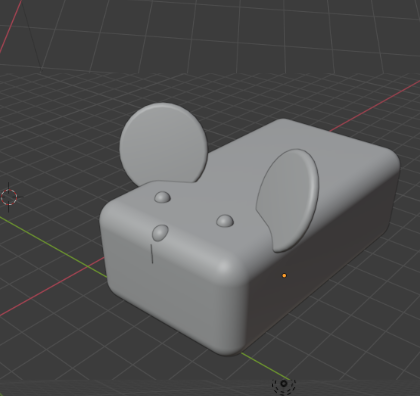This screenshot has height=396, width=420.
Task: Click the 3D cursor crosshair
Action: 9,197
